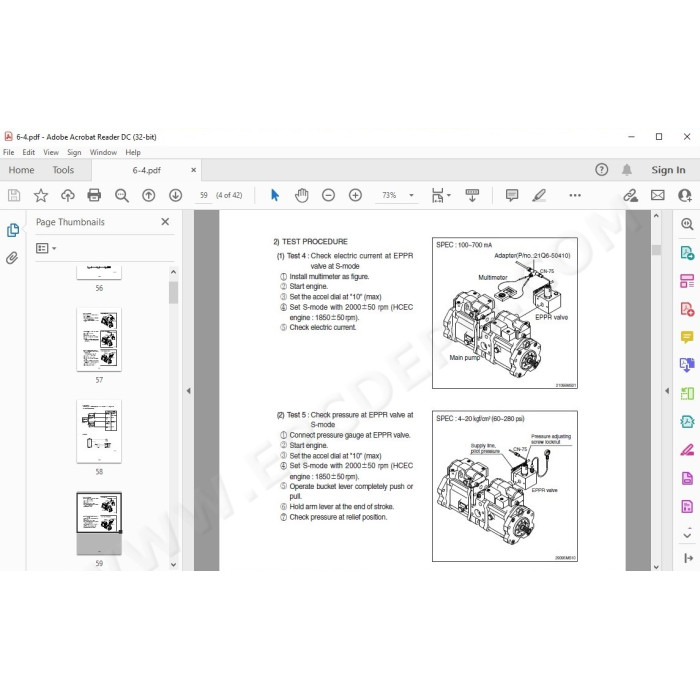Go to previous page arrow

point(149,195)
